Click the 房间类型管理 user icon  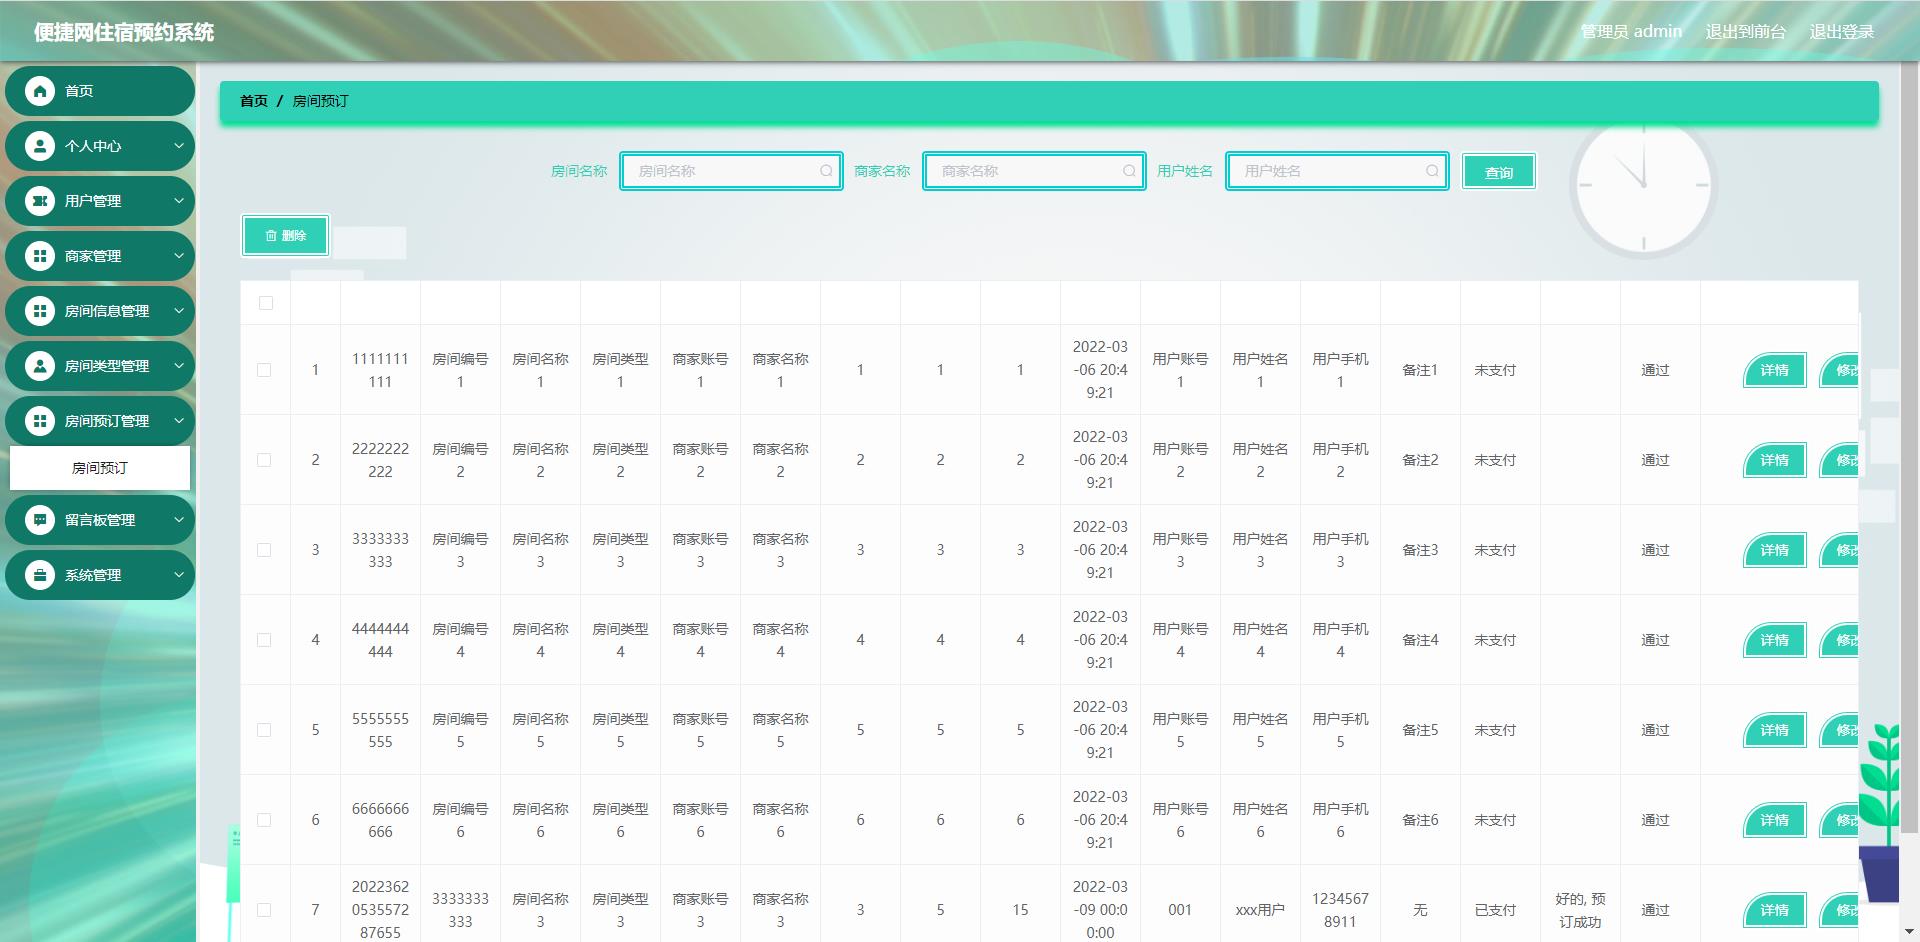[40, 367]
